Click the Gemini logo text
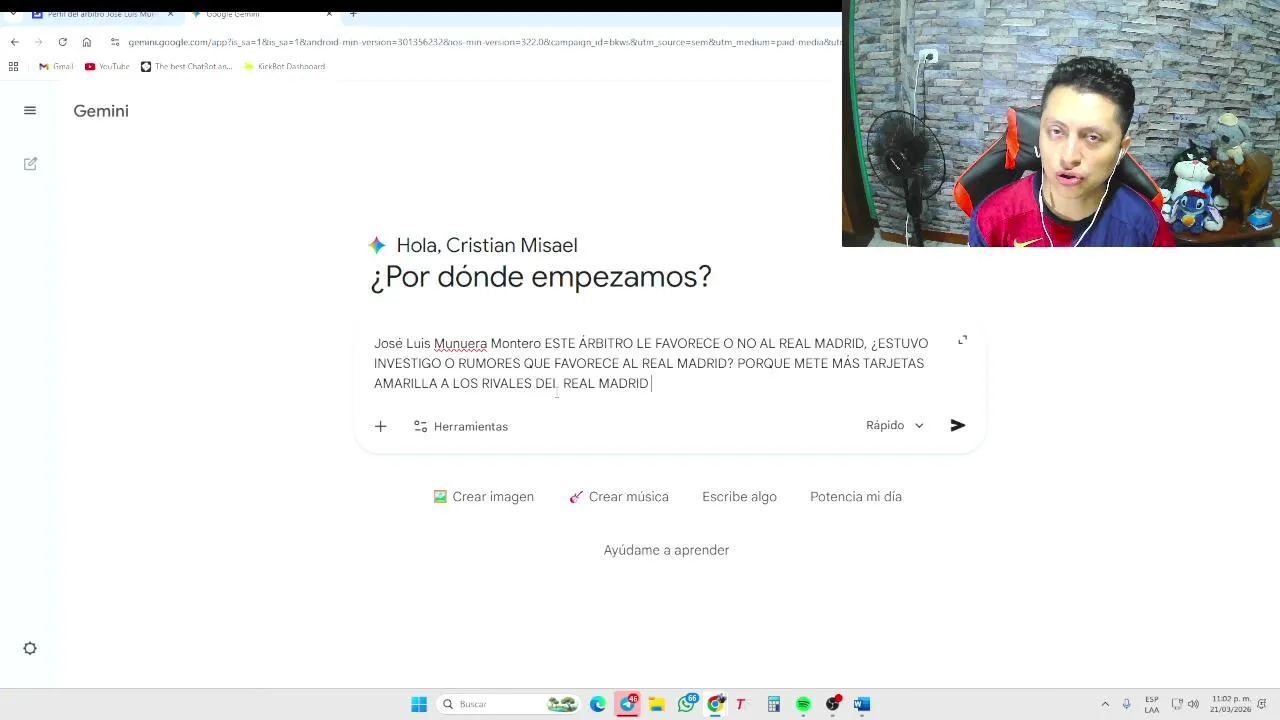 click(x=101, y=111)
